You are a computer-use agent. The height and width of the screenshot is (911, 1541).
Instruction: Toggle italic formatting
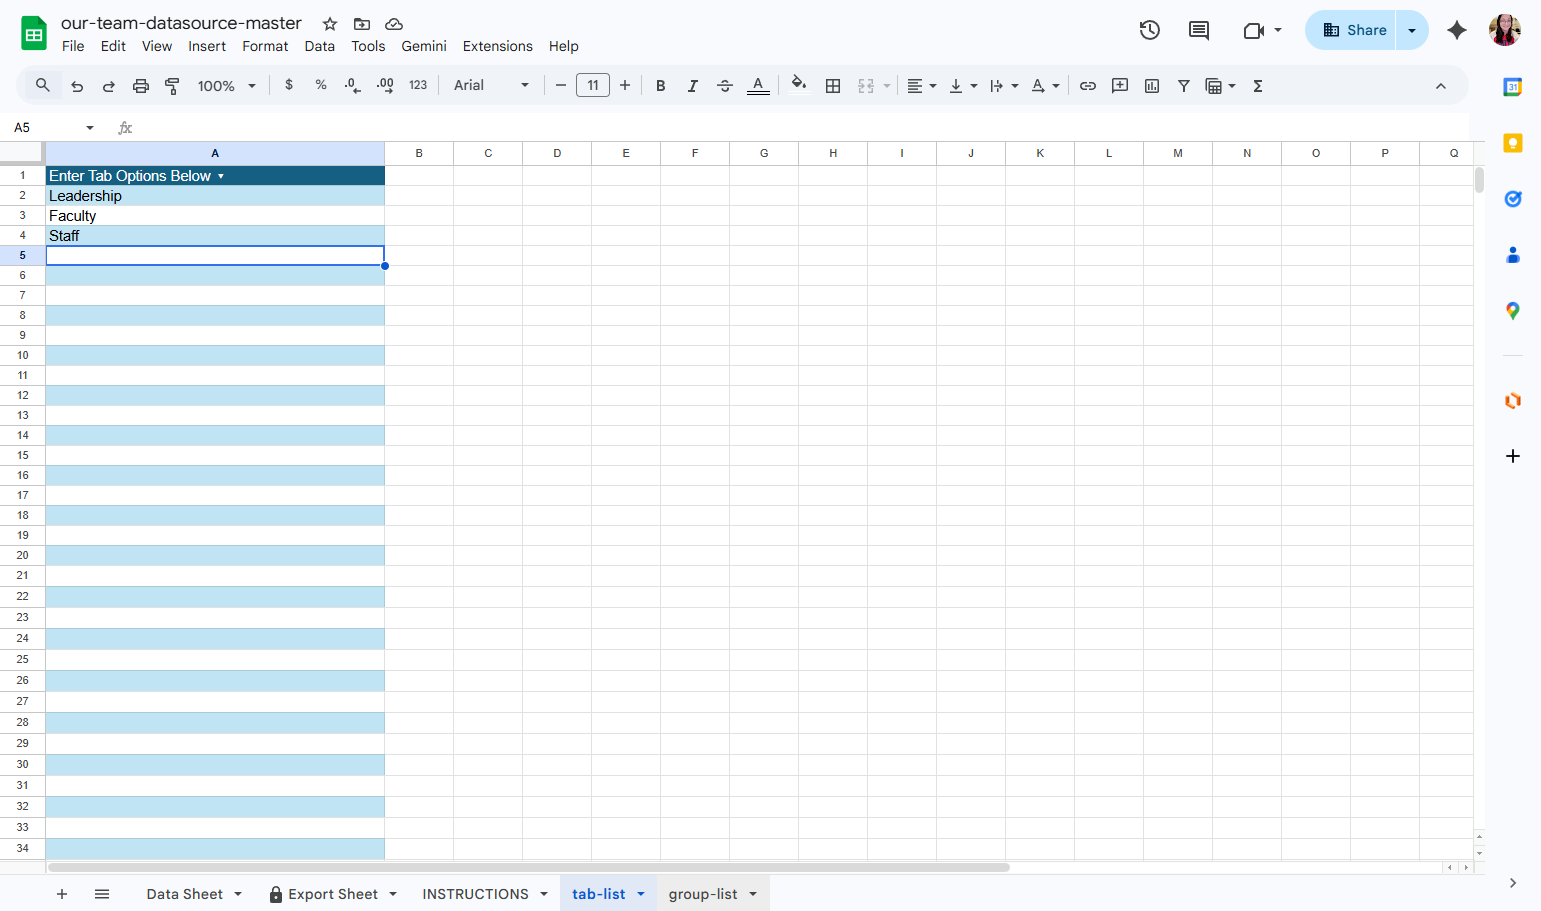[692, 86]
